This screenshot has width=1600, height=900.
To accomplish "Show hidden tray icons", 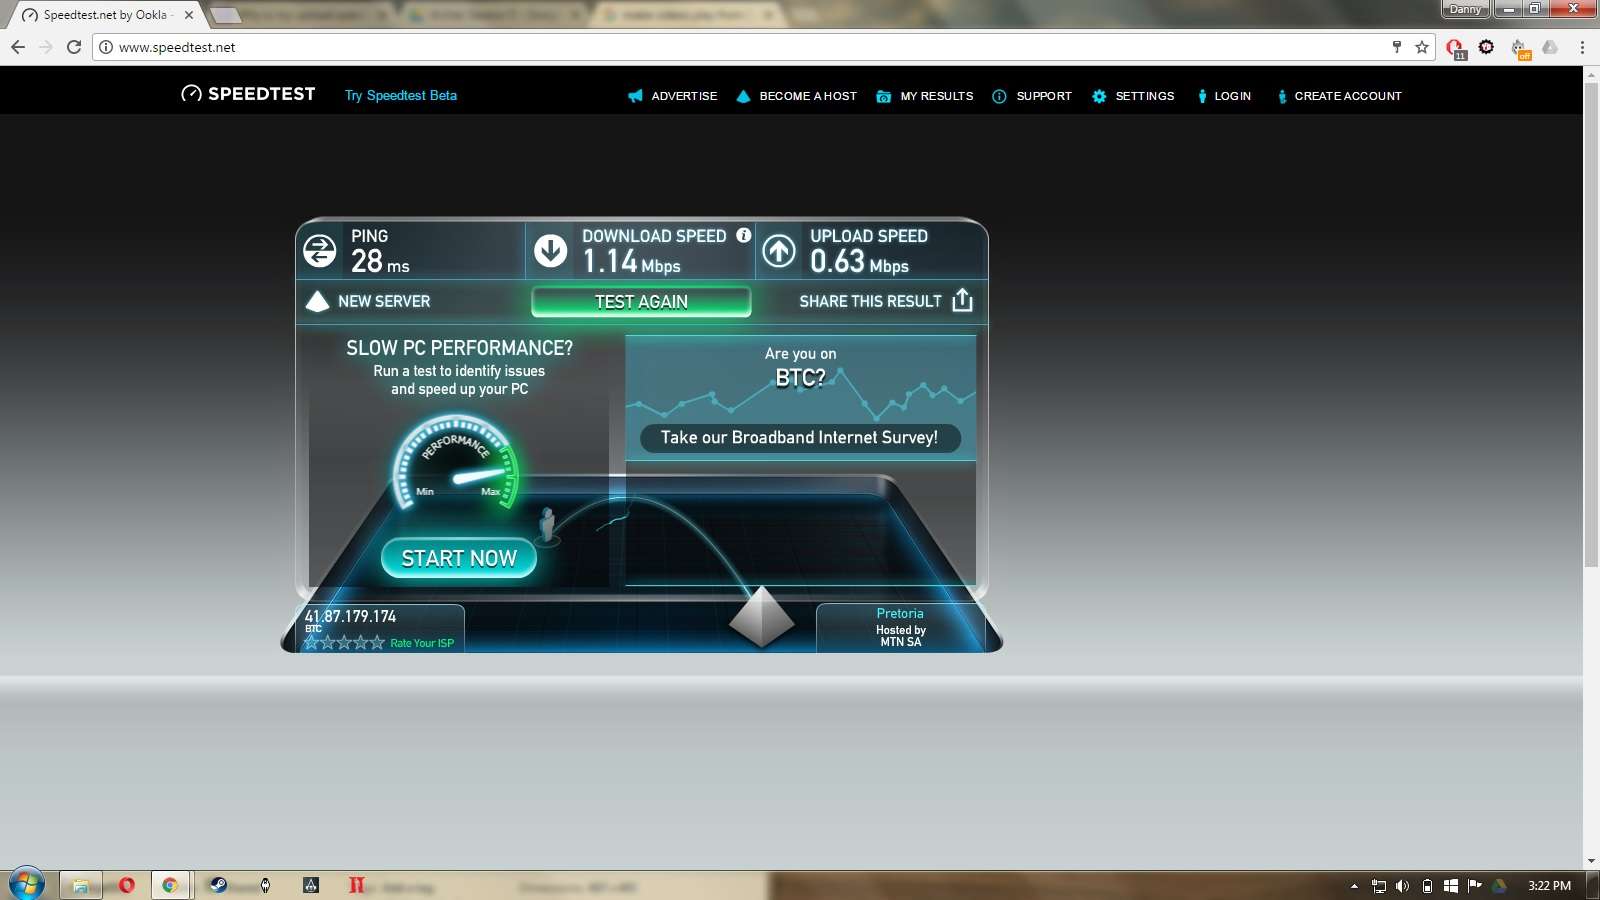I will (1354, 886).
